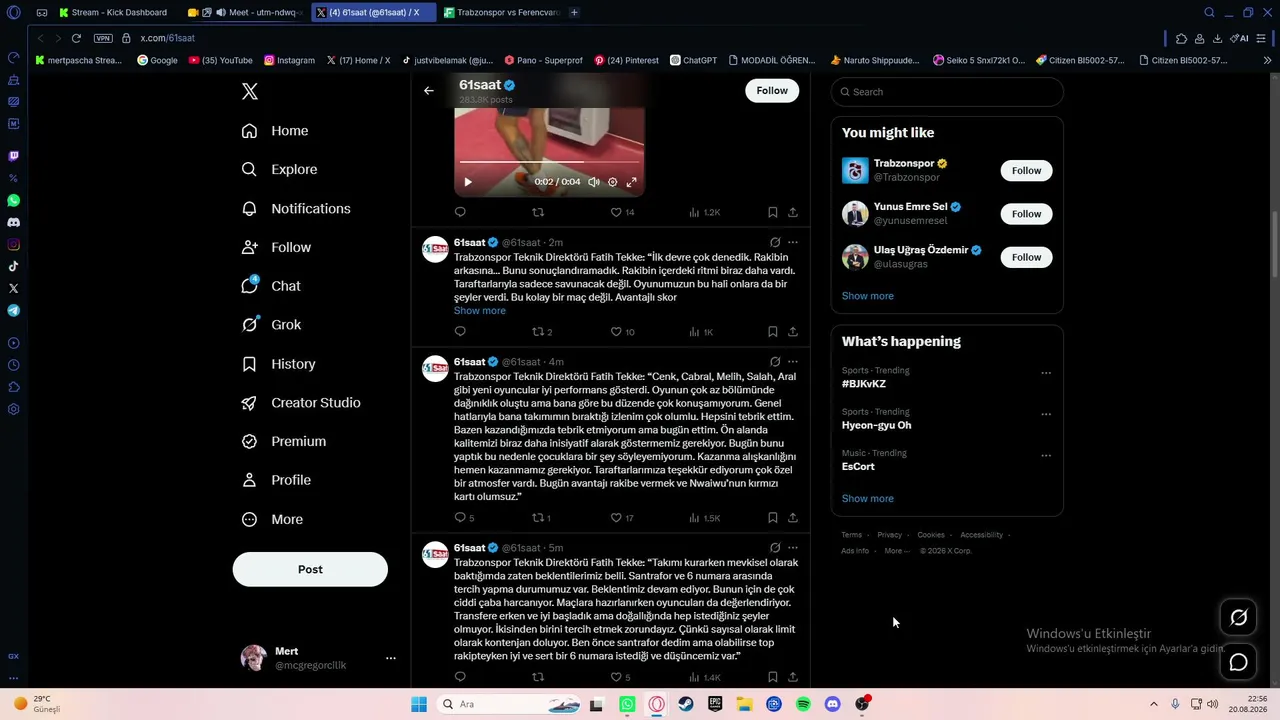
Task: Open Chat in the X sidebar
Action: tap(272, 286)
